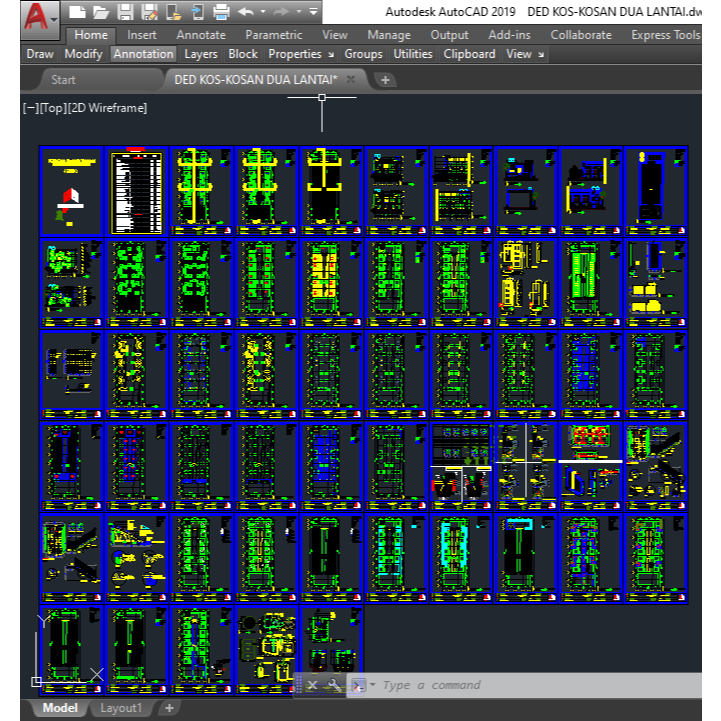Open the View panel button
Screen dimensions: 721x721
(519, 54)
